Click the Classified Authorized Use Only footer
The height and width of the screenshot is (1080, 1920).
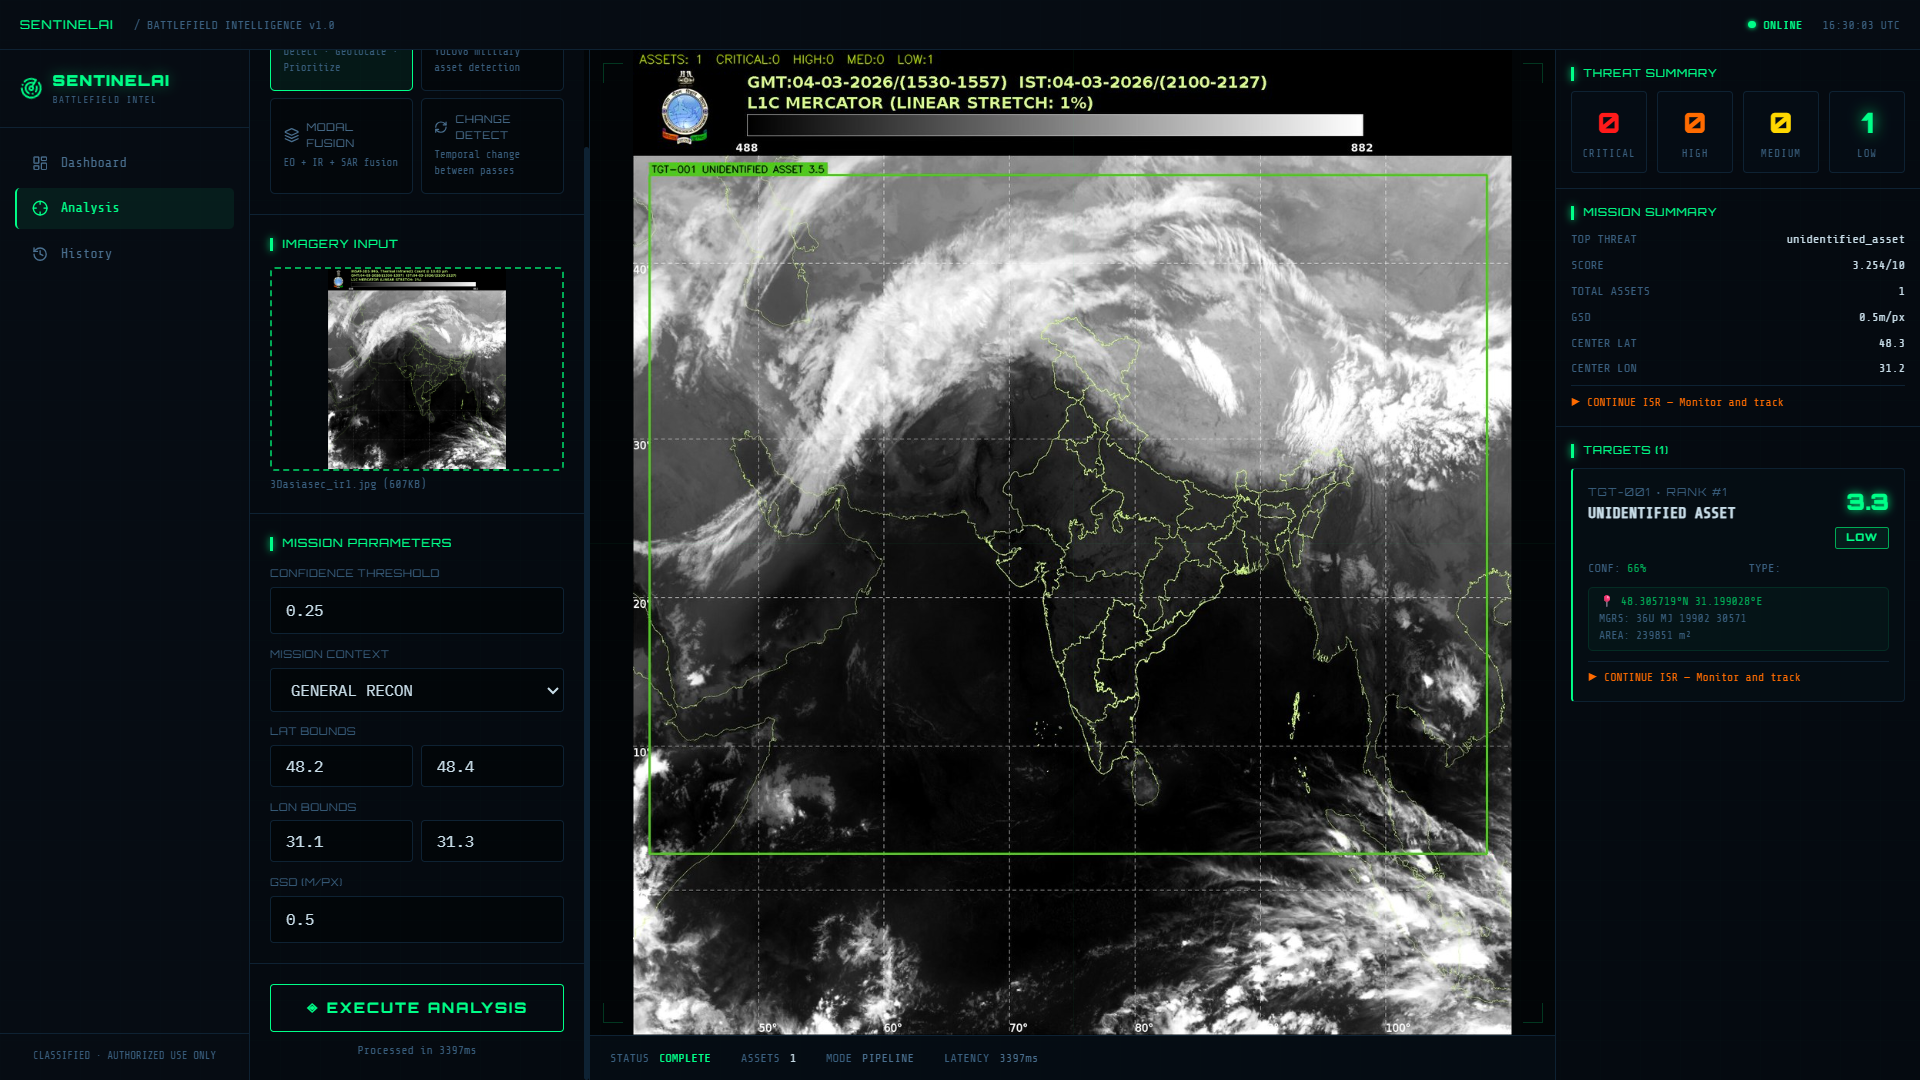point(124,1055)
